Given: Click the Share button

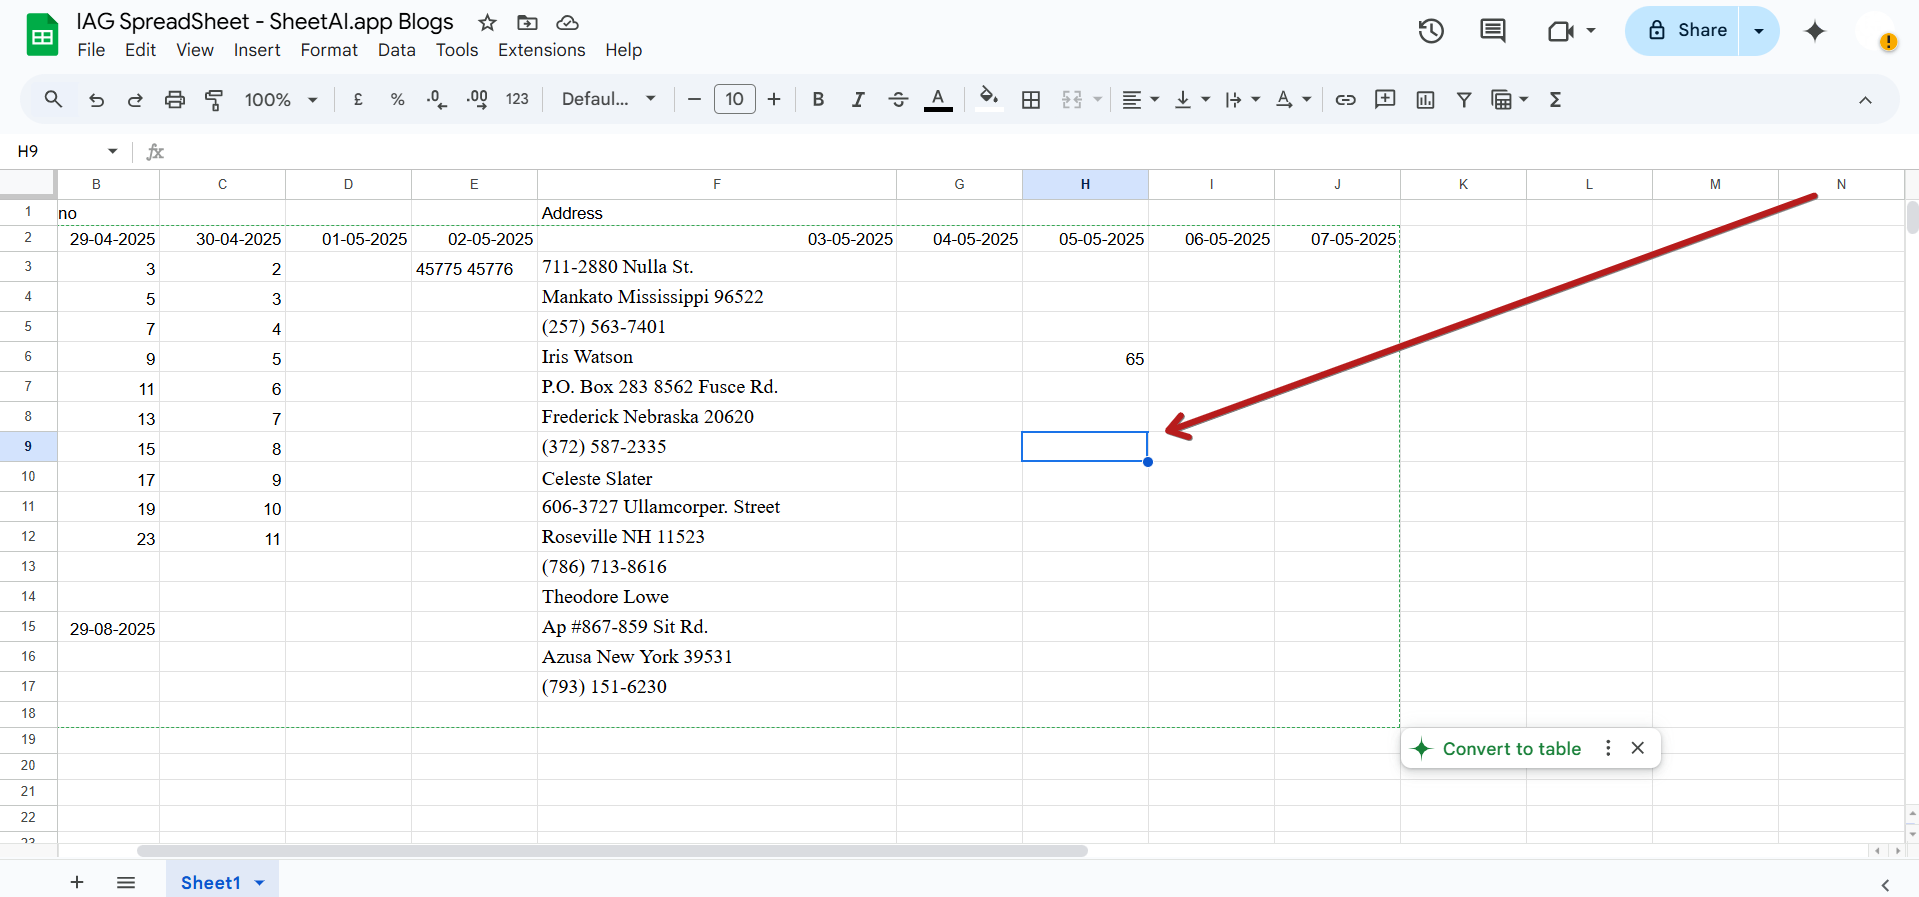Looking at the screenshot, I should [x=1683, y=31].
